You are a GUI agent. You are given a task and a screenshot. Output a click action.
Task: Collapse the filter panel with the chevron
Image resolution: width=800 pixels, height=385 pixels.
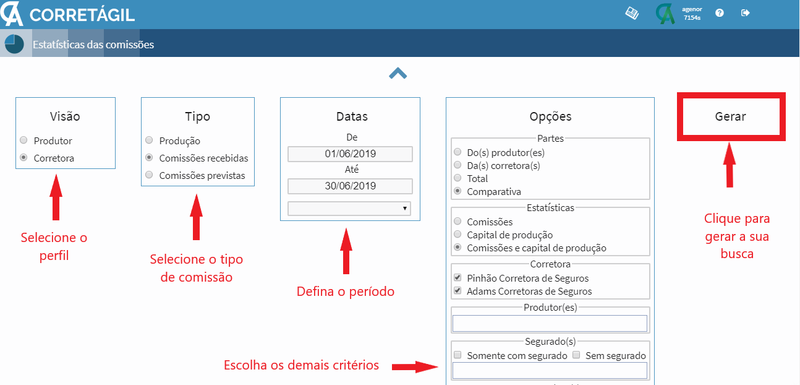click(398, 73)
